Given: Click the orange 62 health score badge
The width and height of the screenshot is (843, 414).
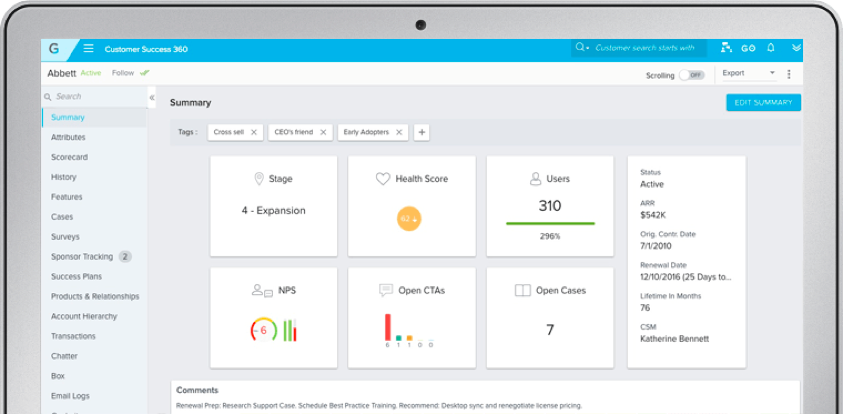Looking at the screenshot, I should point(409,219).
